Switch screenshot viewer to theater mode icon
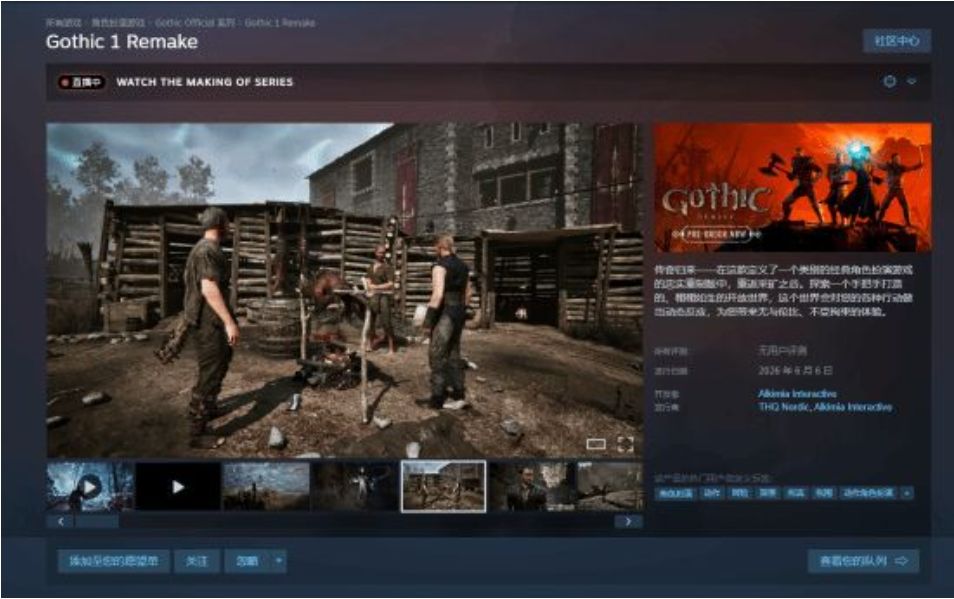 tap(596, 445)
